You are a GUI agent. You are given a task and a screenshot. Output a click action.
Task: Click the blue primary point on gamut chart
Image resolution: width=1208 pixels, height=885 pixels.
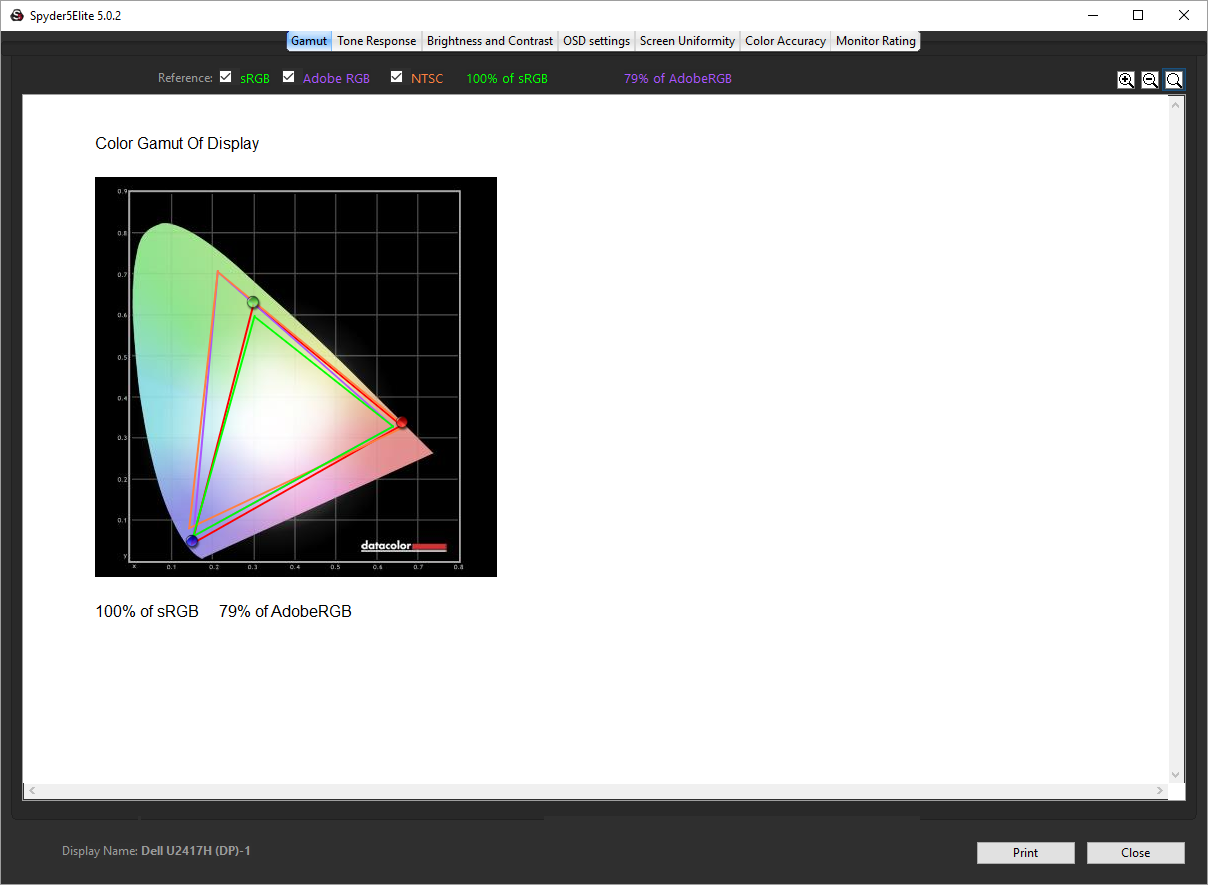tap(192, 541)
